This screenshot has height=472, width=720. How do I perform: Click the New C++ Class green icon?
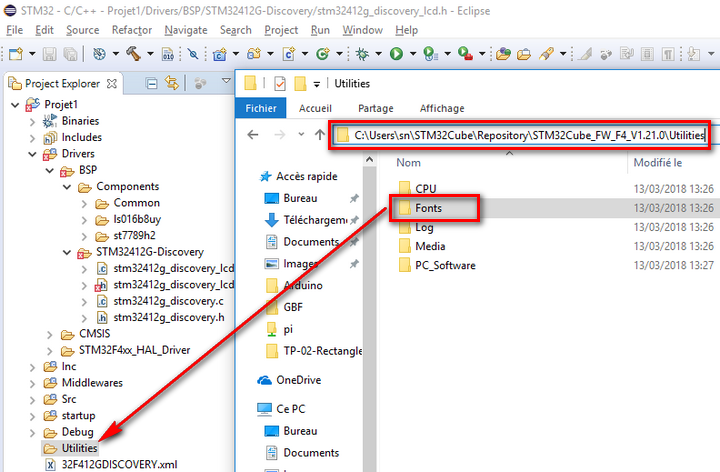[323, 54]
